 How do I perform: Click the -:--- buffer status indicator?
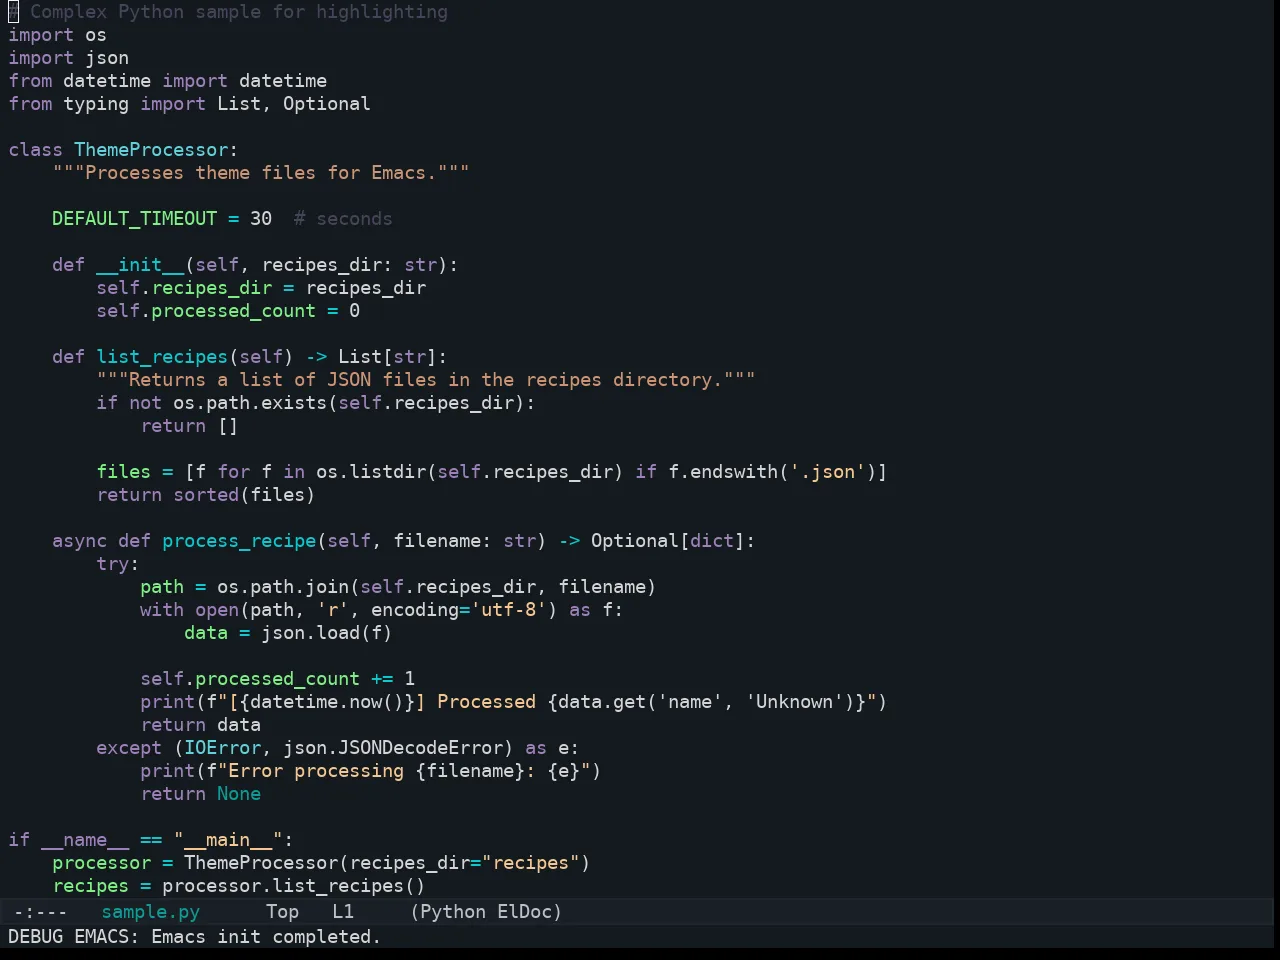41,912
